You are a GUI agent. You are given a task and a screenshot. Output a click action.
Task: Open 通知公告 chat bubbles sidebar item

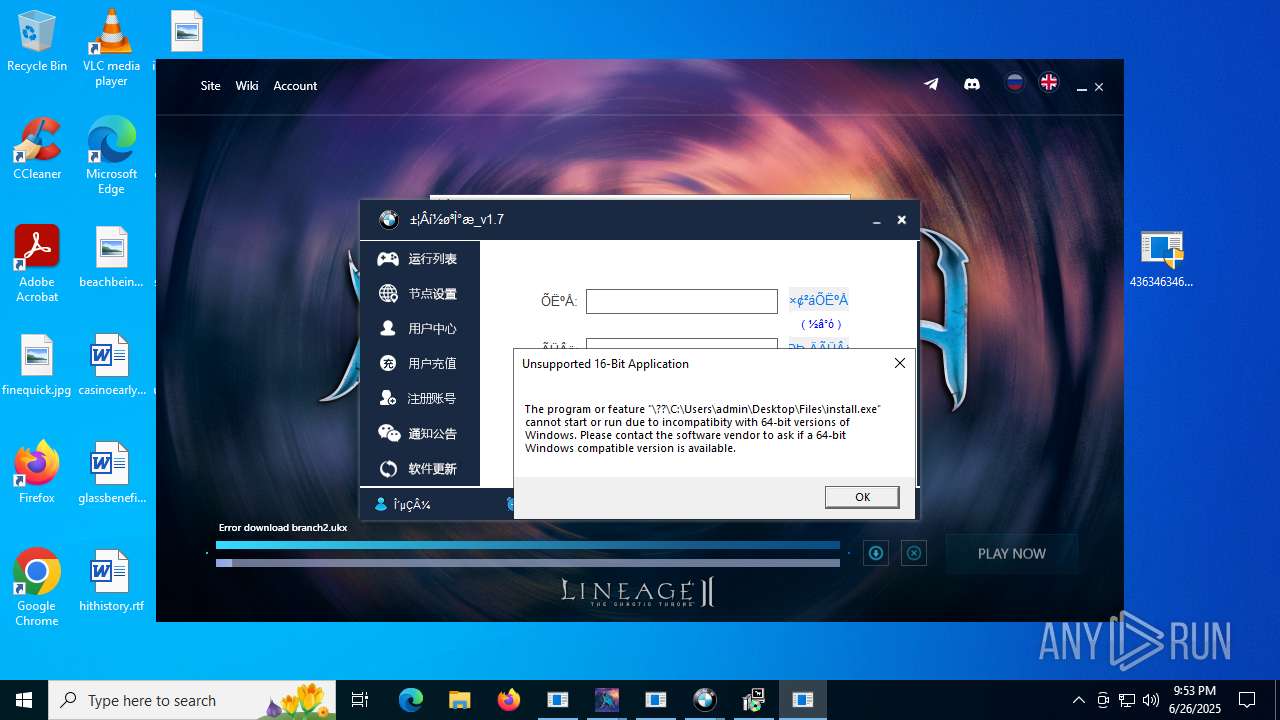[420, 434]
